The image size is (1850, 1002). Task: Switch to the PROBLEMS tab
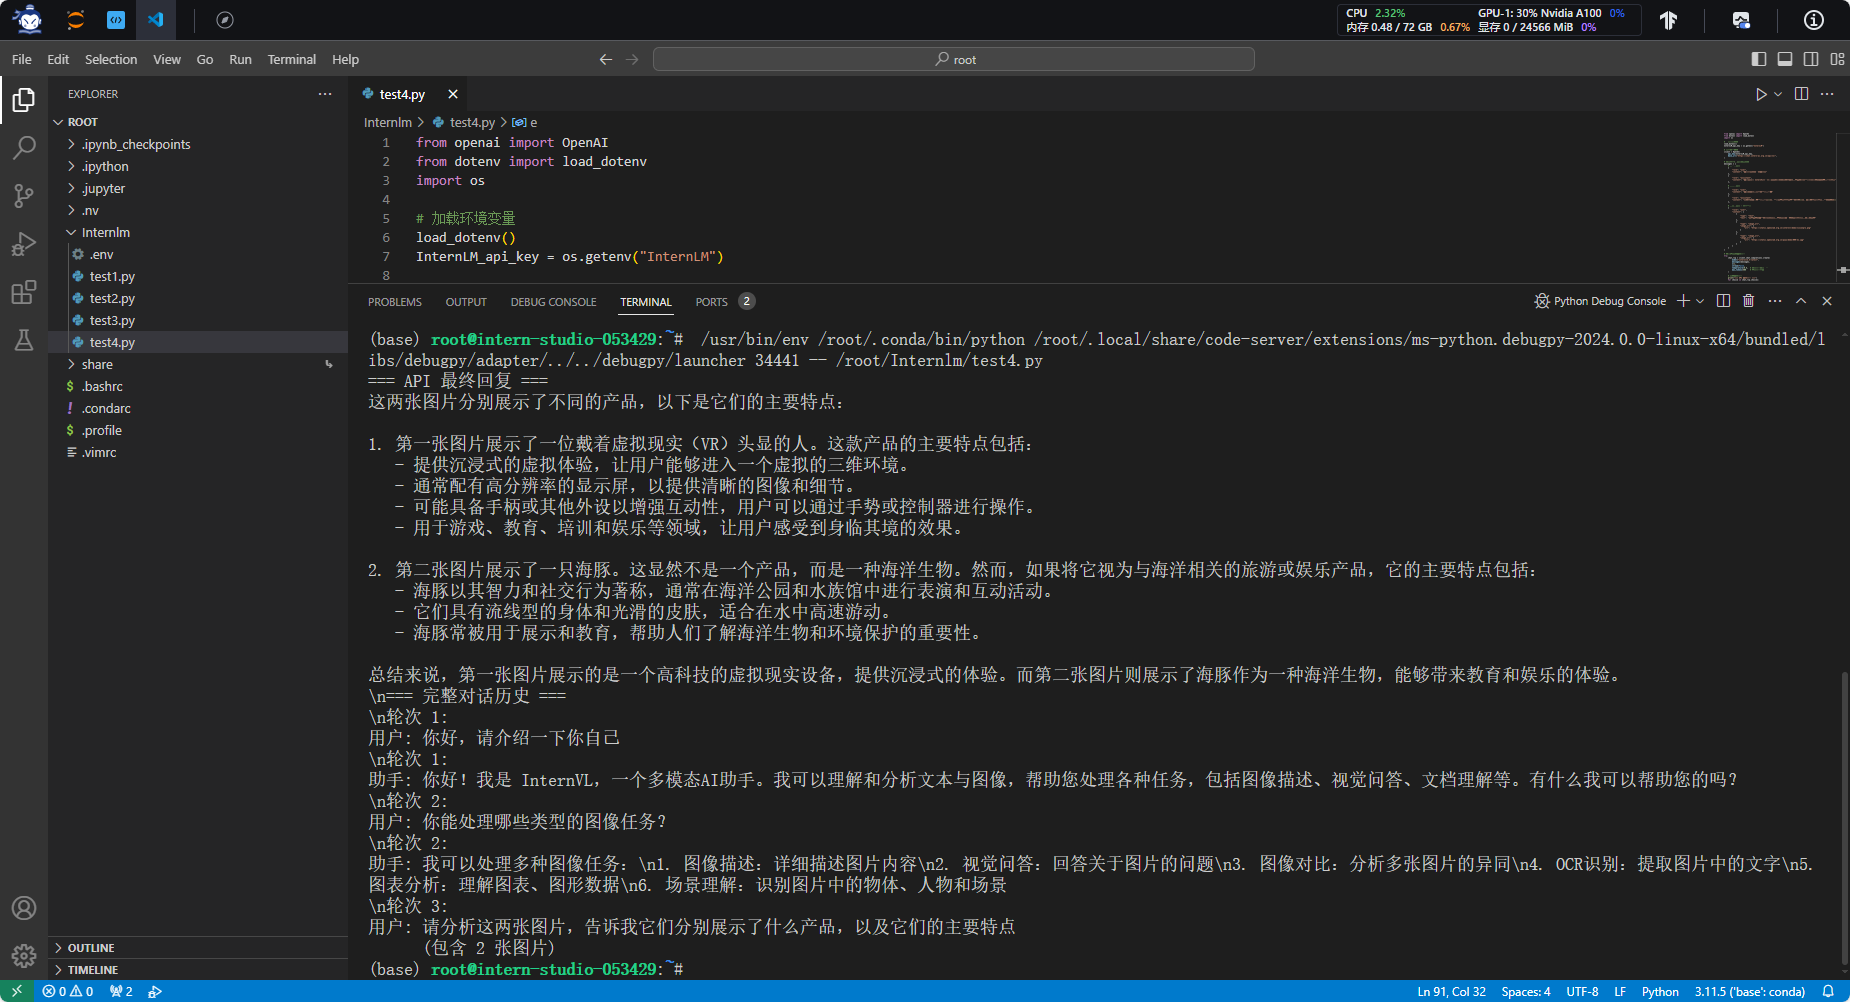click(x=395, y=302)
